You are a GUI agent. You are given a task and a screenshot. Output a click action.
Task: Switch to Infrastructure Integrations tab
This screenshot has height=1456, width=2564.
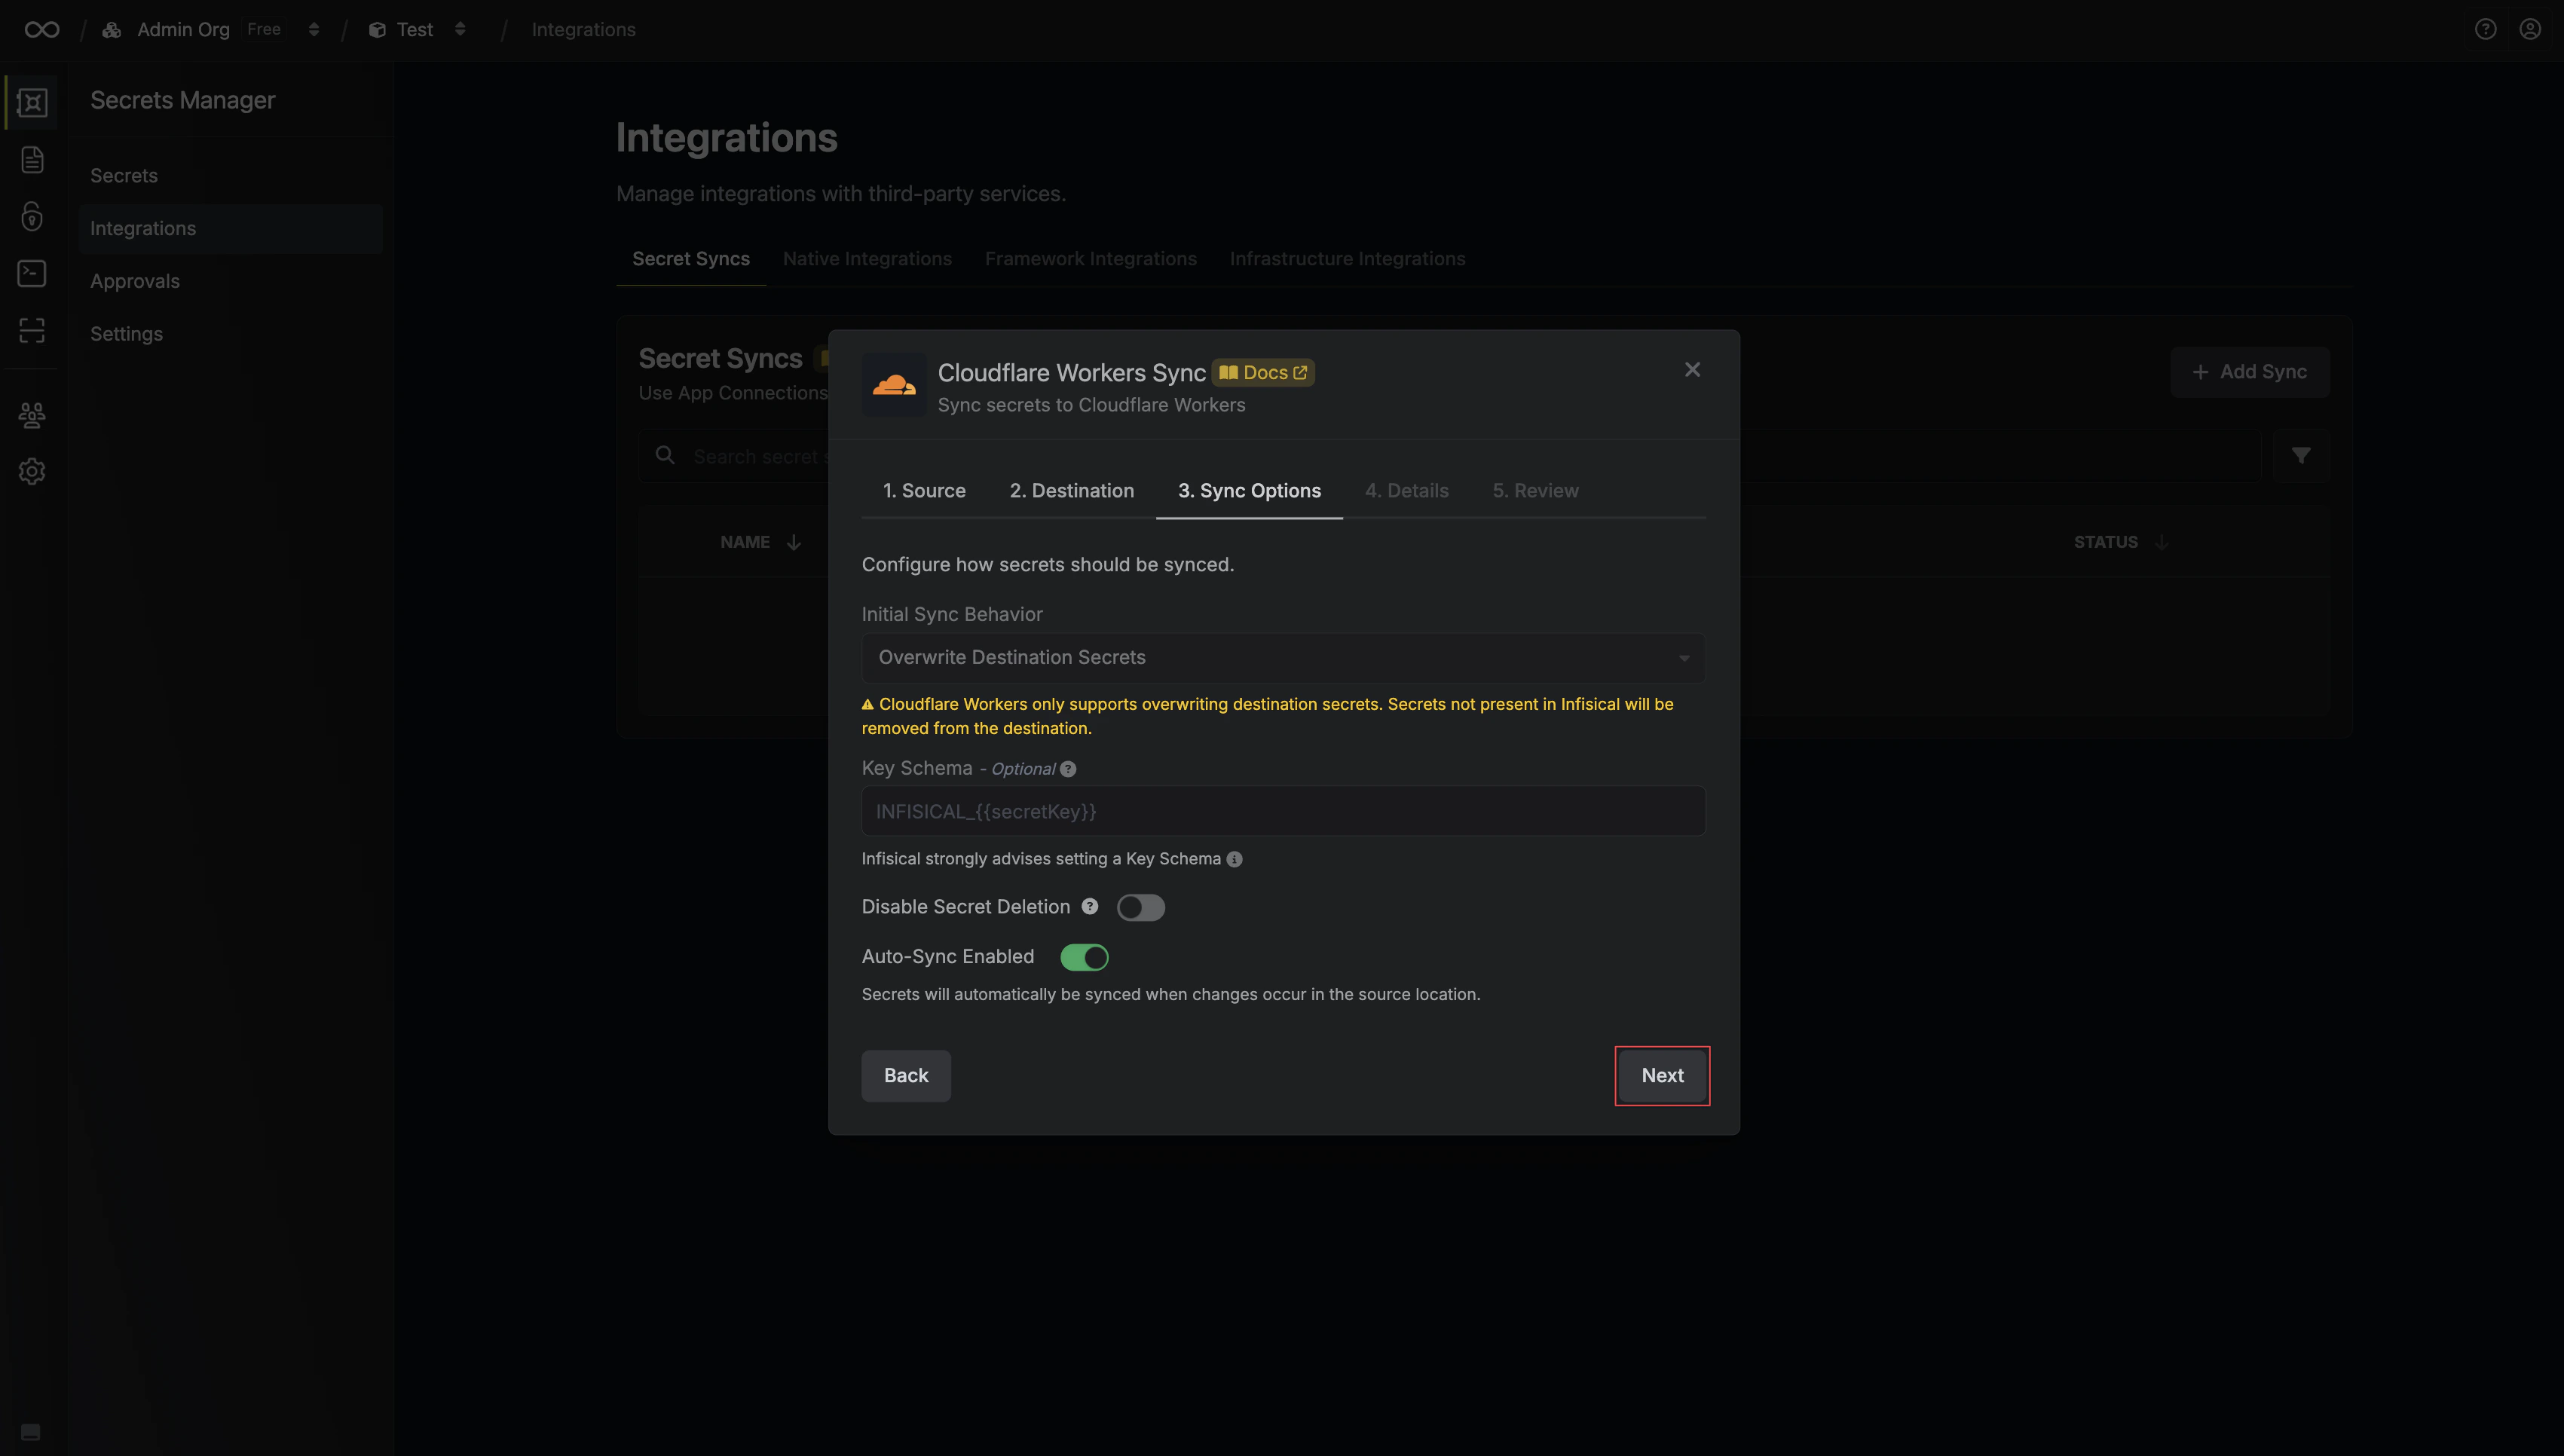[x=1347, y=259]
